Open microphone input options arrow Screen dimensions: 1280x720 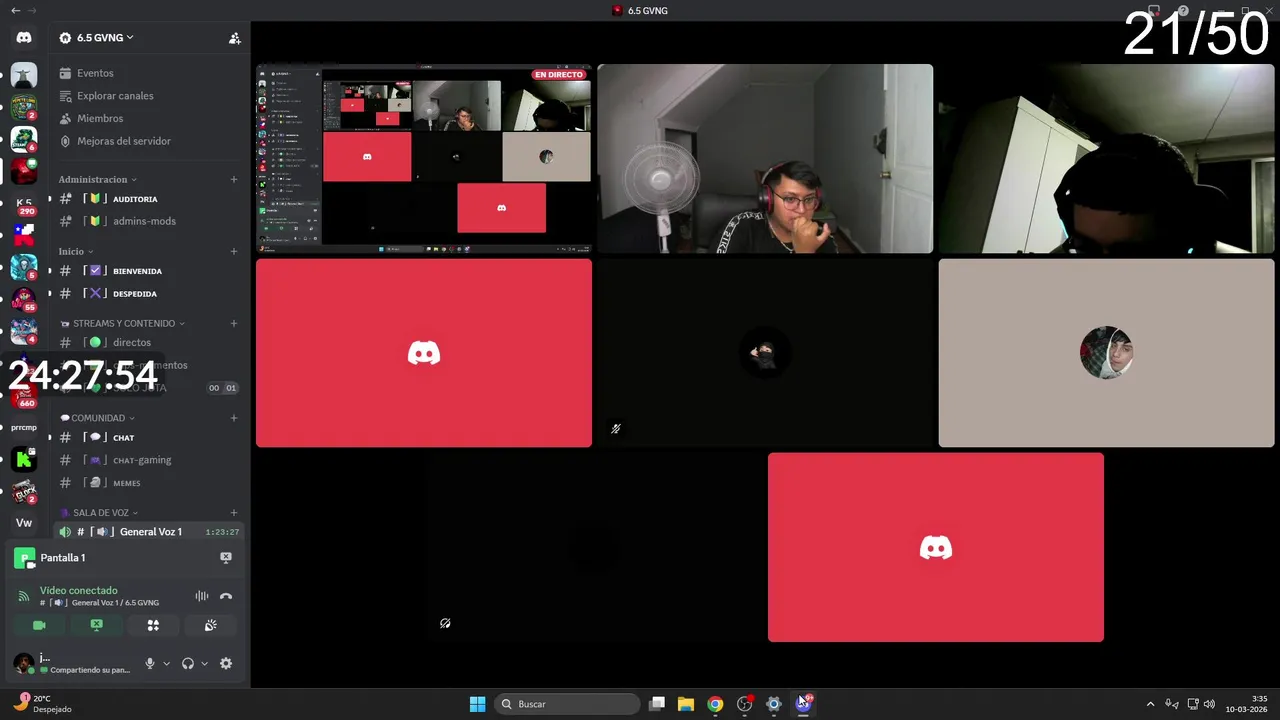[x=166, y=663]
